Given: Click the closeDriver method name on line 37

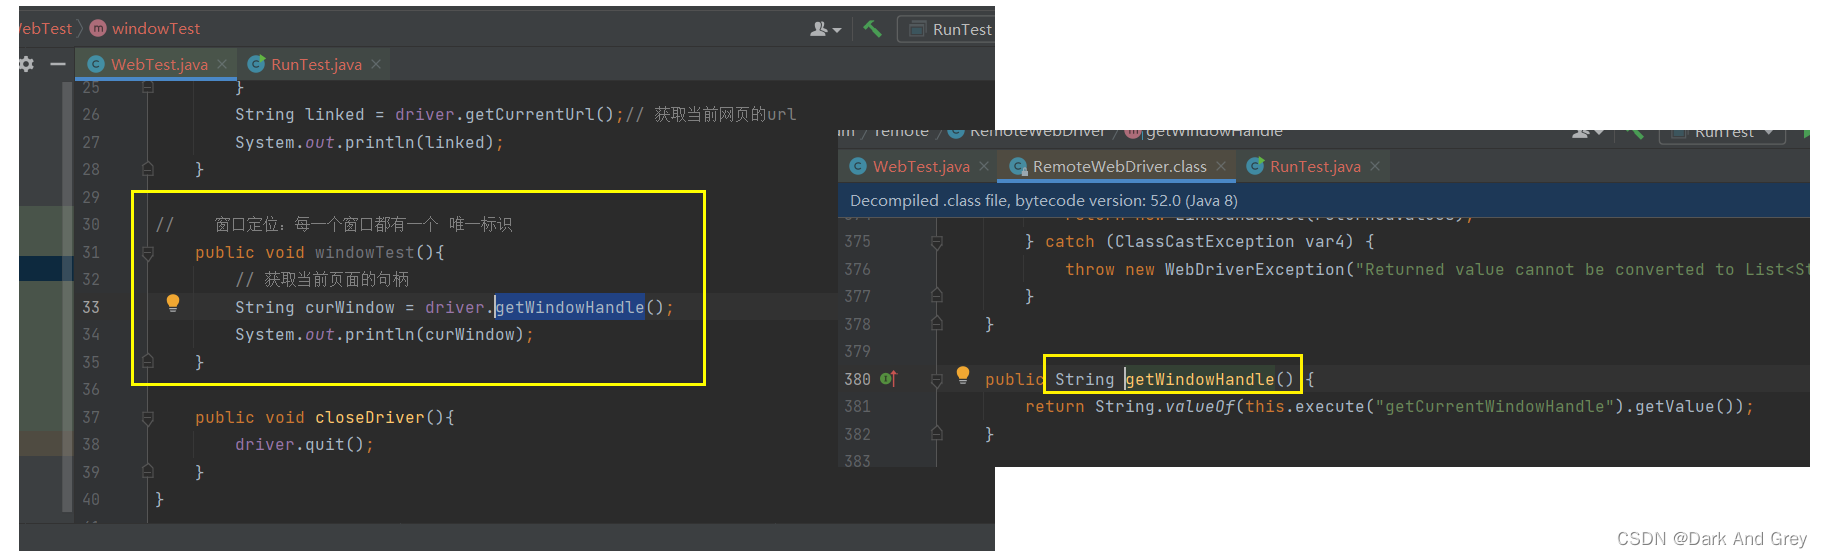Looking at the screenshot, I should [370, 417].
